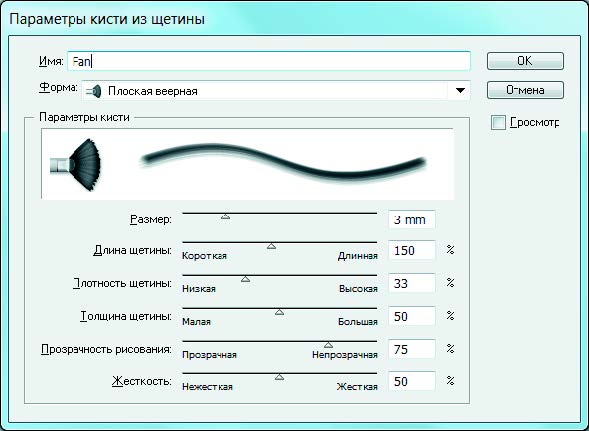Click the Размер value field showing 3 mm
Screen dimensions: 589x431
412,219
